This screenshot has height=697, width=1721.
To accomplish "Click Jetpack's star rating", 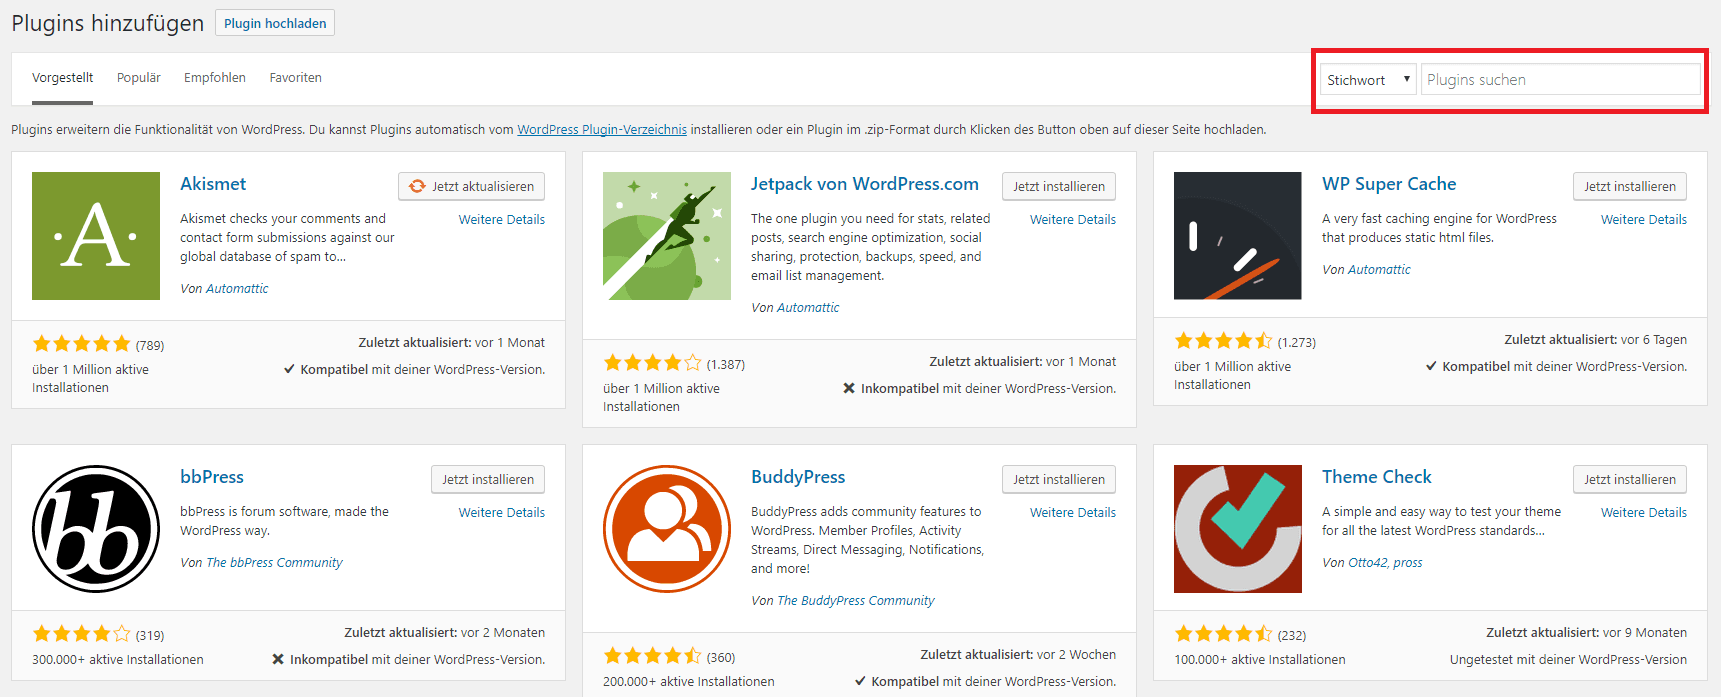I will coord(653,363).
